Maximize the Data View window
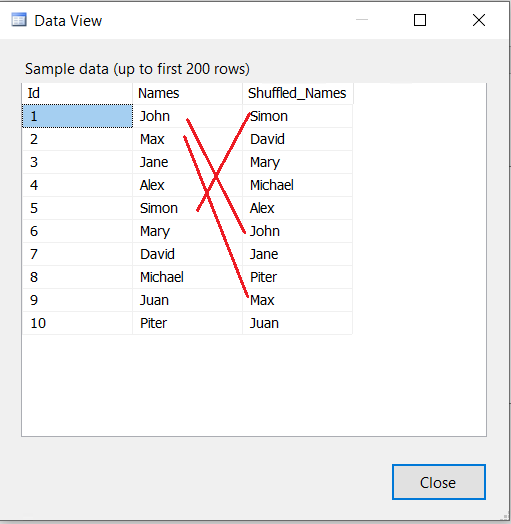The height and width of the screenshot is (524, 511). click(420, 20)
